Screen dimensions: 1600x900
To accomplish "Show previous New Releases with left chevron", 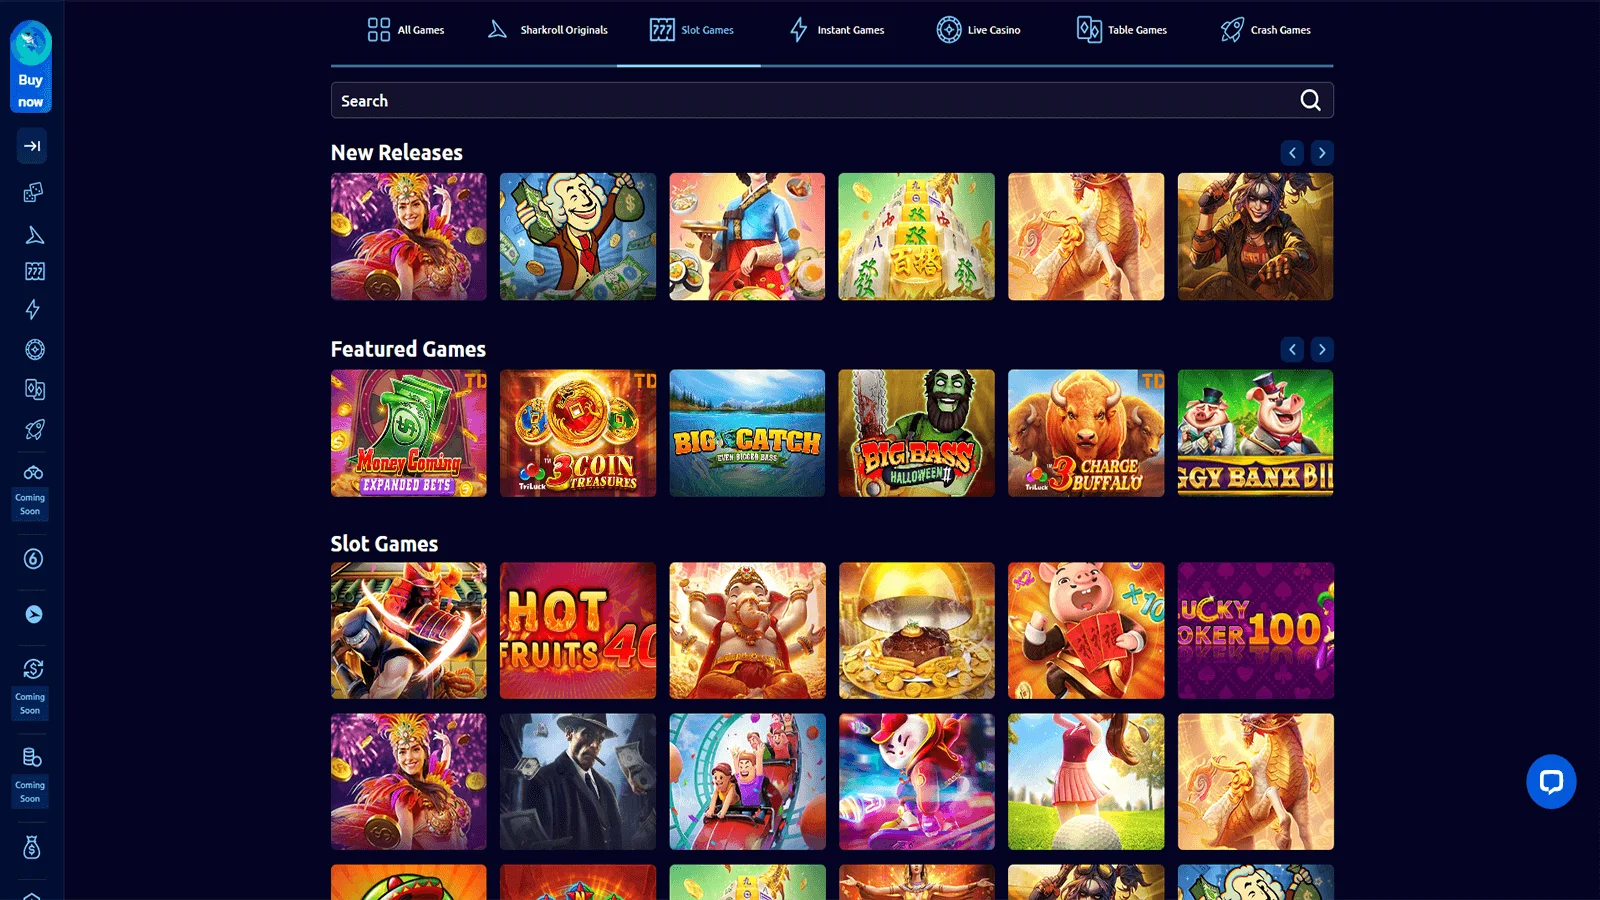I will tap(1293, 153).
